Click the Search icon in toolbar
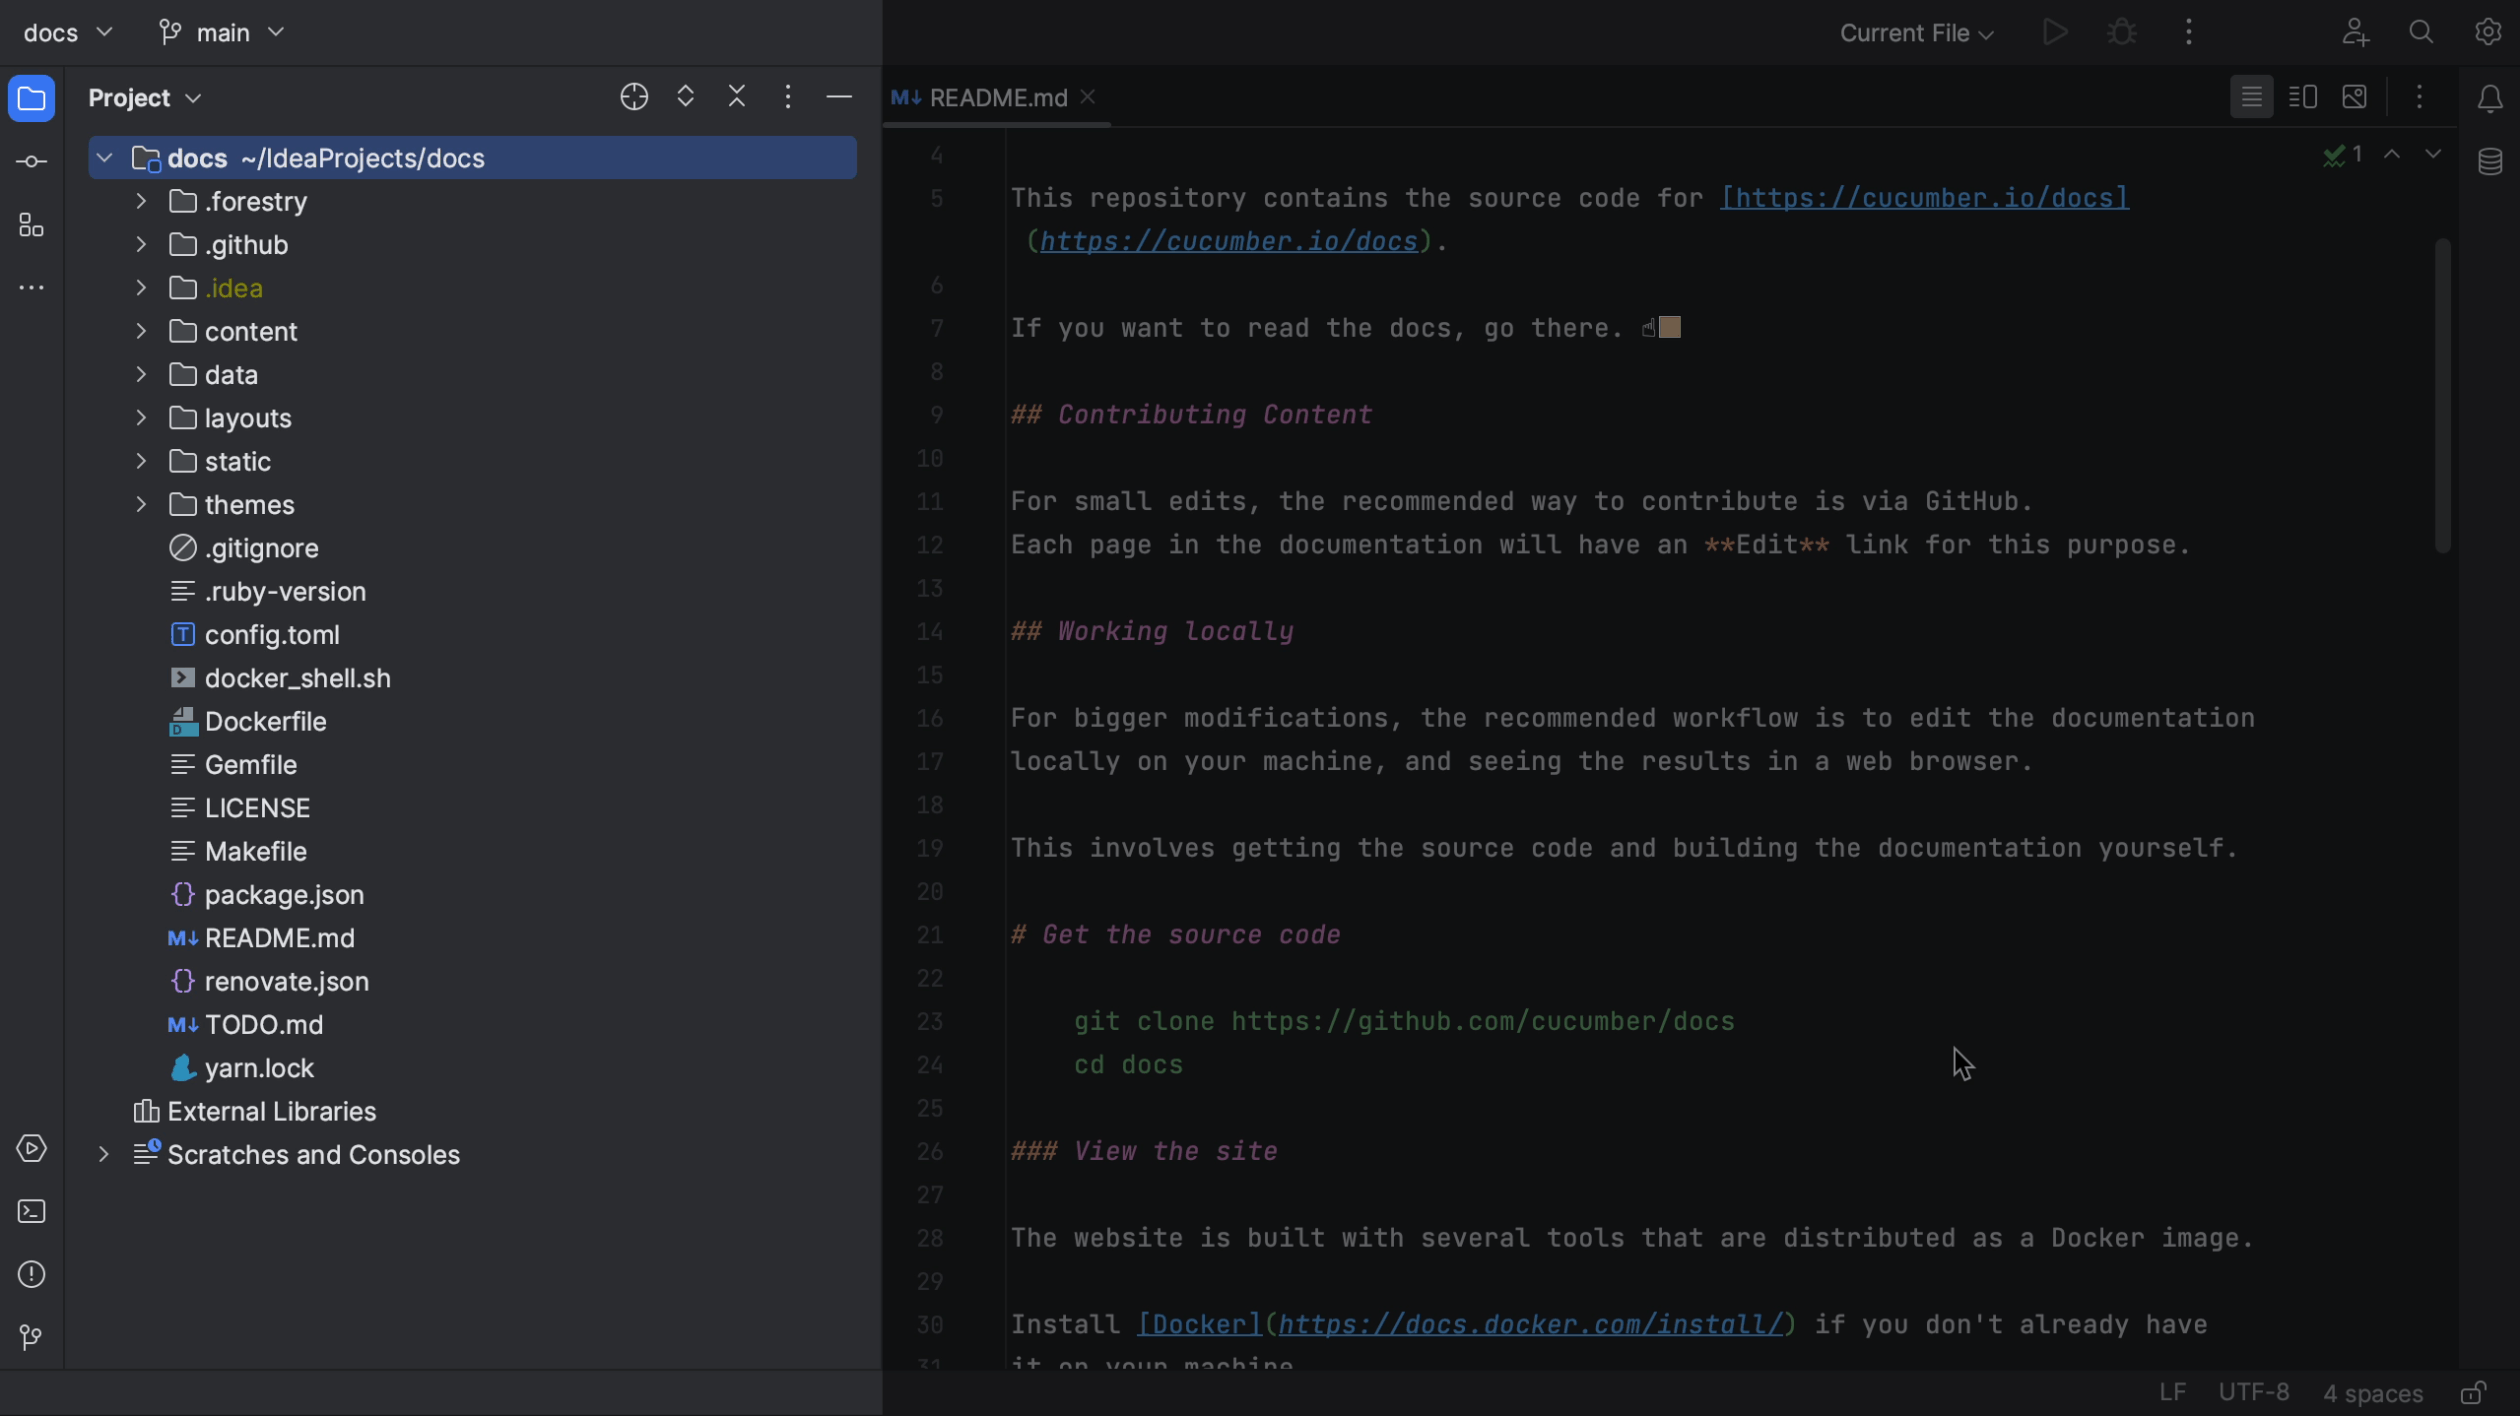This screenshot has width=2520, height=1416. (x=2420, y=31)
